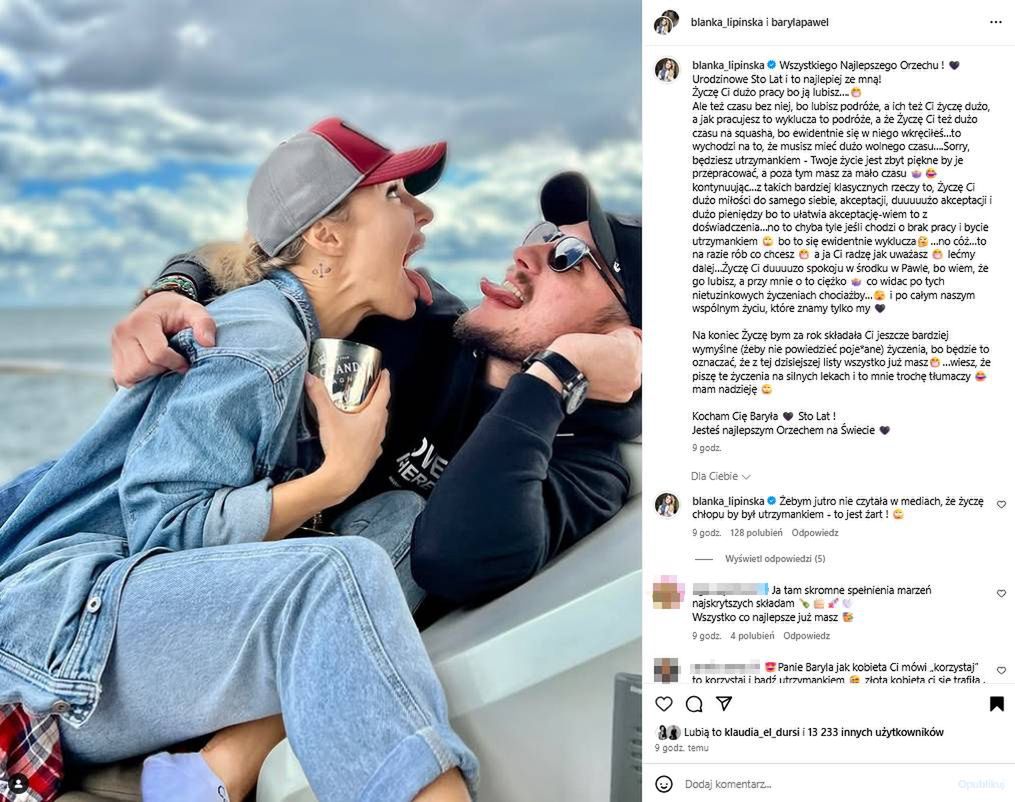Share the post with the paper plane icon
Screen dimensions: 1015x802
pyautogui.click(x=724, y=704)
